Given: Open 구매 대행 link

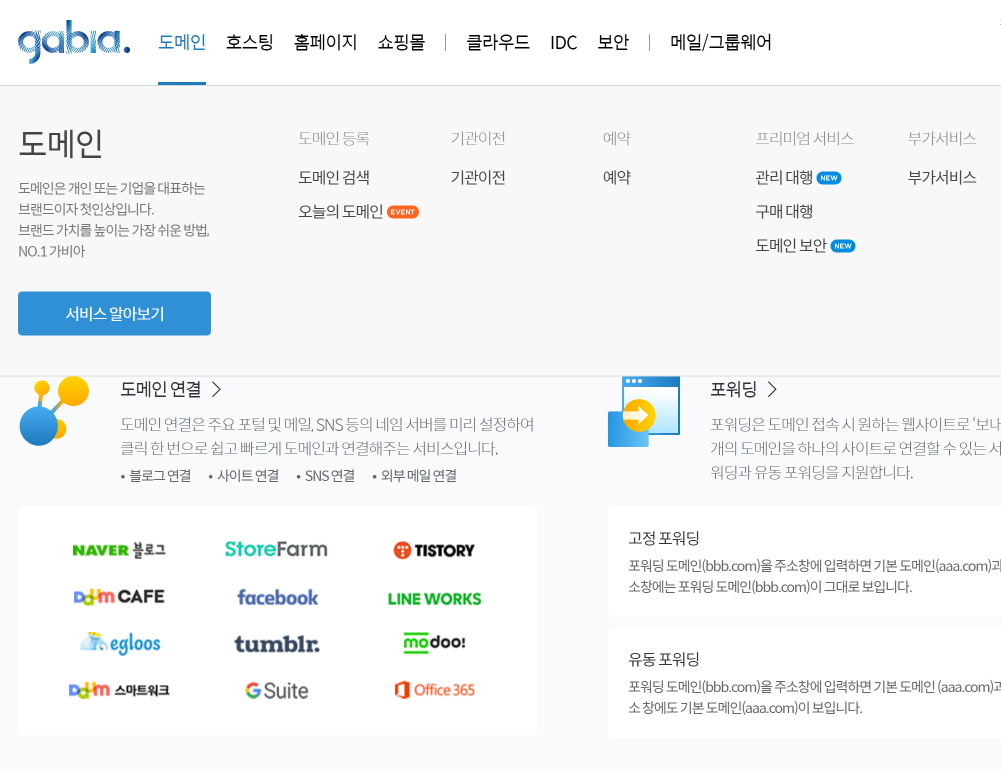Looking at the screenshot, I should 784,211.
